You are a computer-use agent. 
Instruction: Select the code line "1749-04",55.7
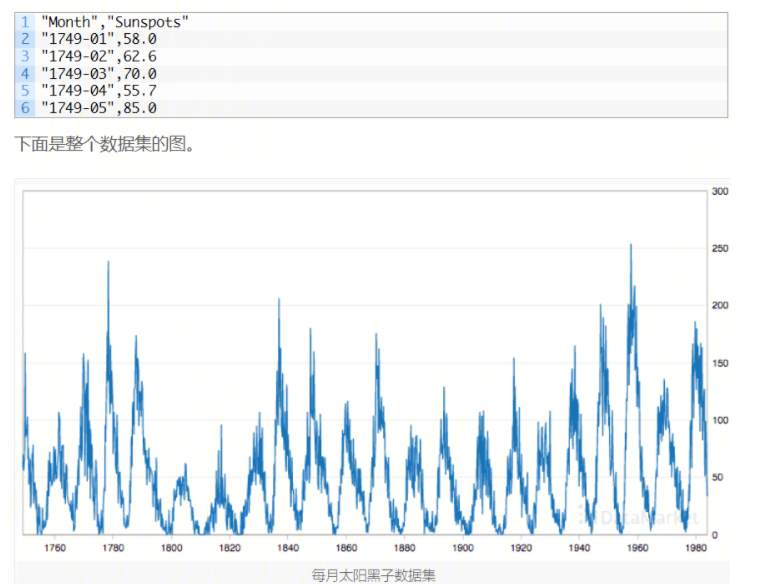[99, 91]
